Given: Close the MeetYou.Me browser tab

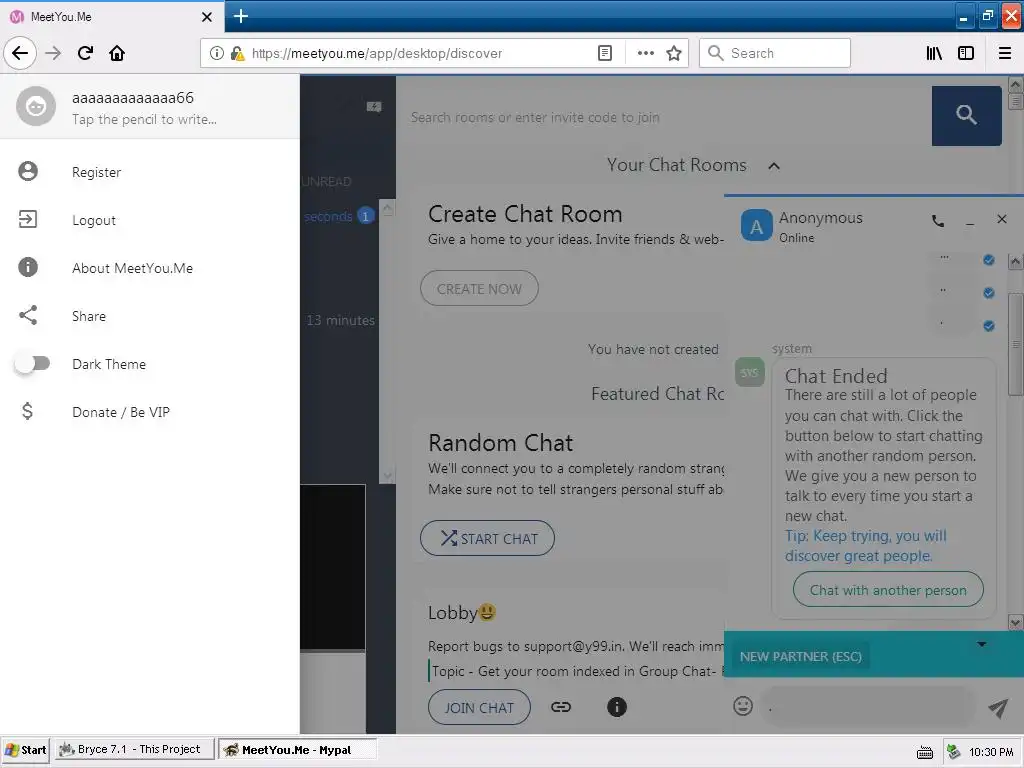Looking at the screenshot, I should [x=207, y=17].
